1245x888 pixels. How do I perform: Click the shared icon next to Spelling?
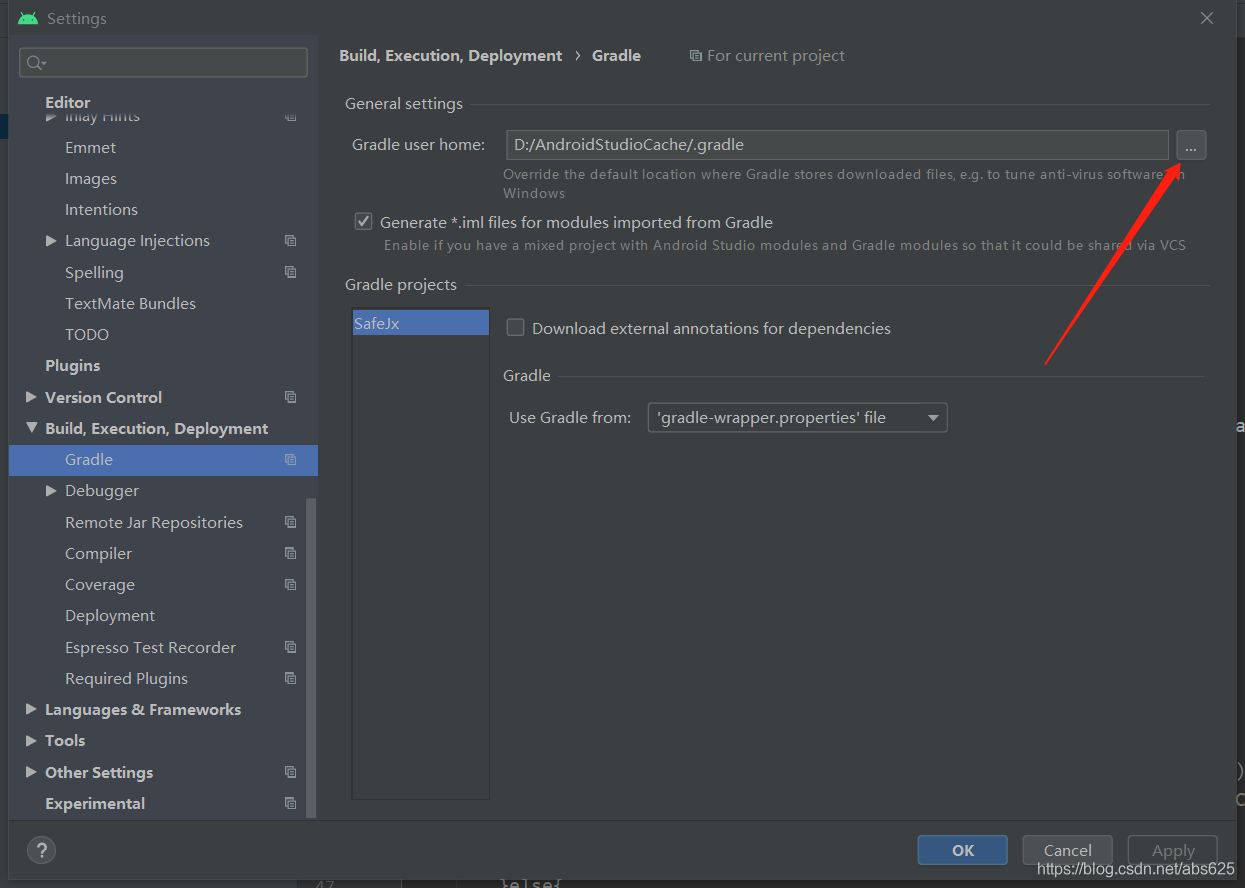pos(290,271)
